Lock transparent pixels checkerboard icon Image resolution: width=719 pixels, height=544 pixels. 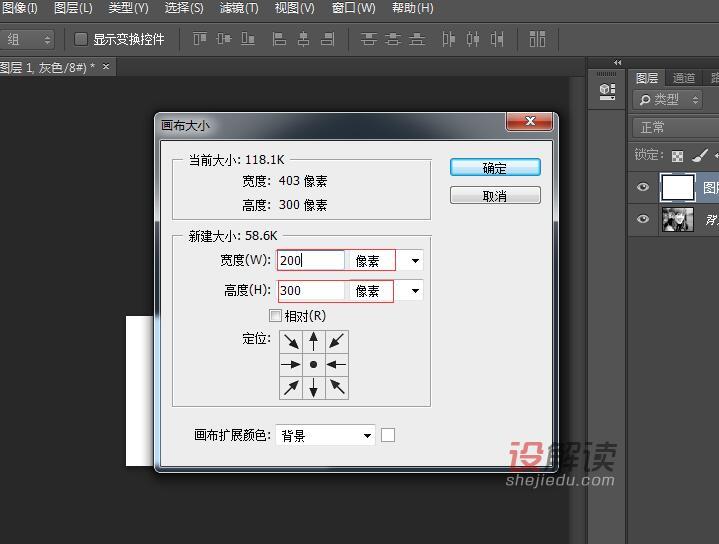(677, 156)
